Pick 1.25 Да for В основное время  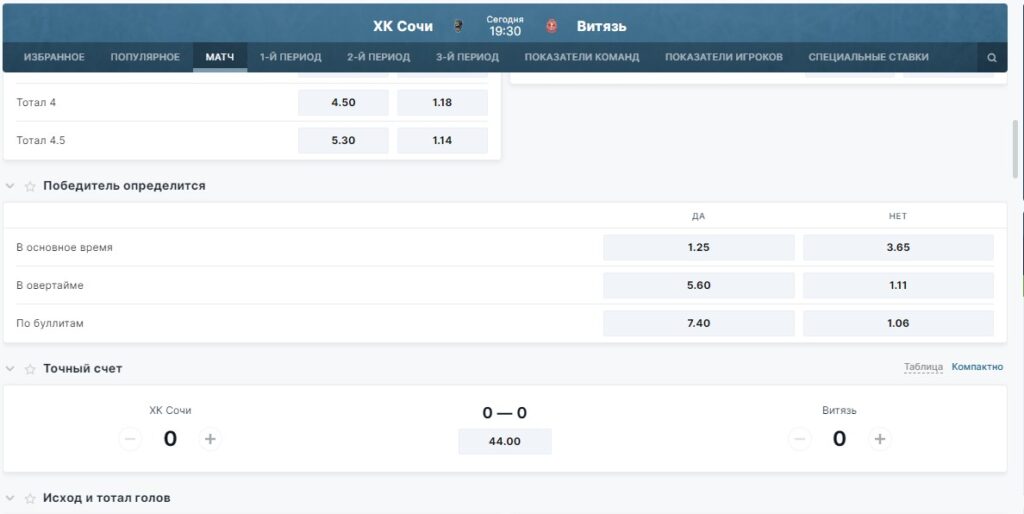click(x=699, y=248)
